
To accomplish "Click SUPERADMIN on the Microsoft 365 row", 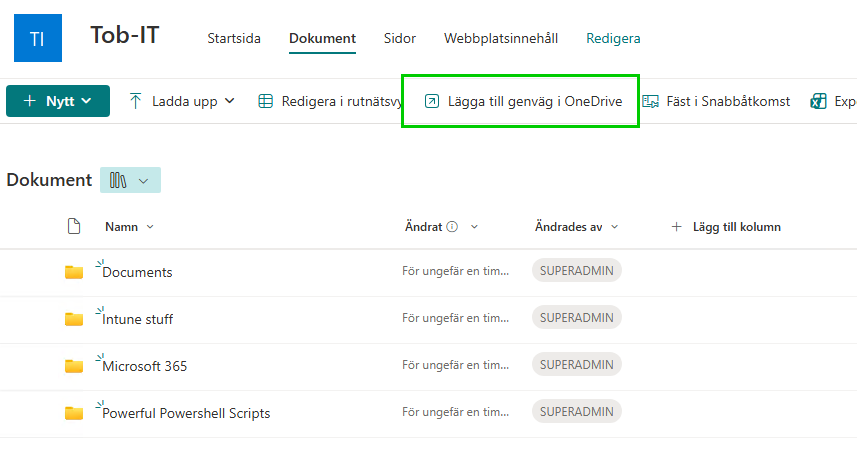I will tap(577, 365).
